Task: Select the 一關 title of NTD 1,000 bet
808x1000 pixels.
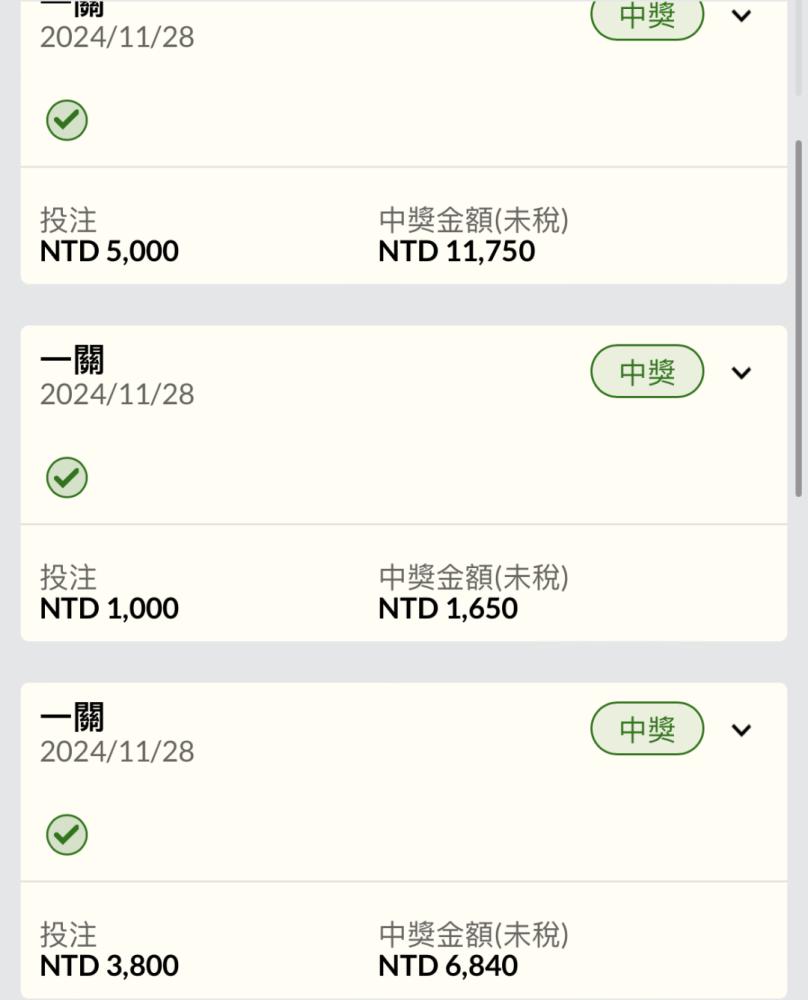Action: [72, 360]
